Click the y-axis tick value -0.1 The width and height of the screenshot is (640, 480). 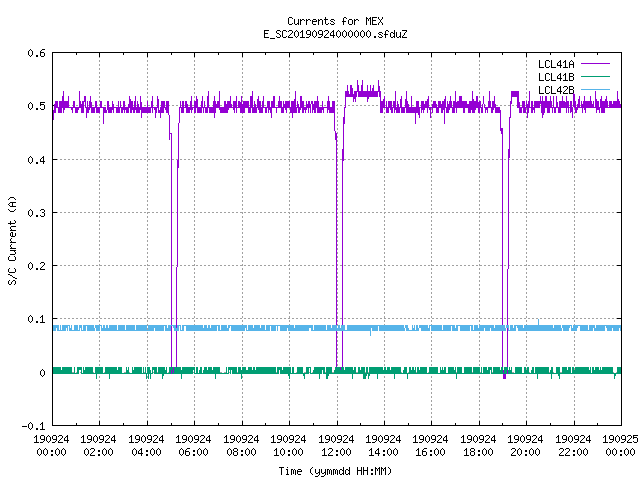(x=33, y=426)
